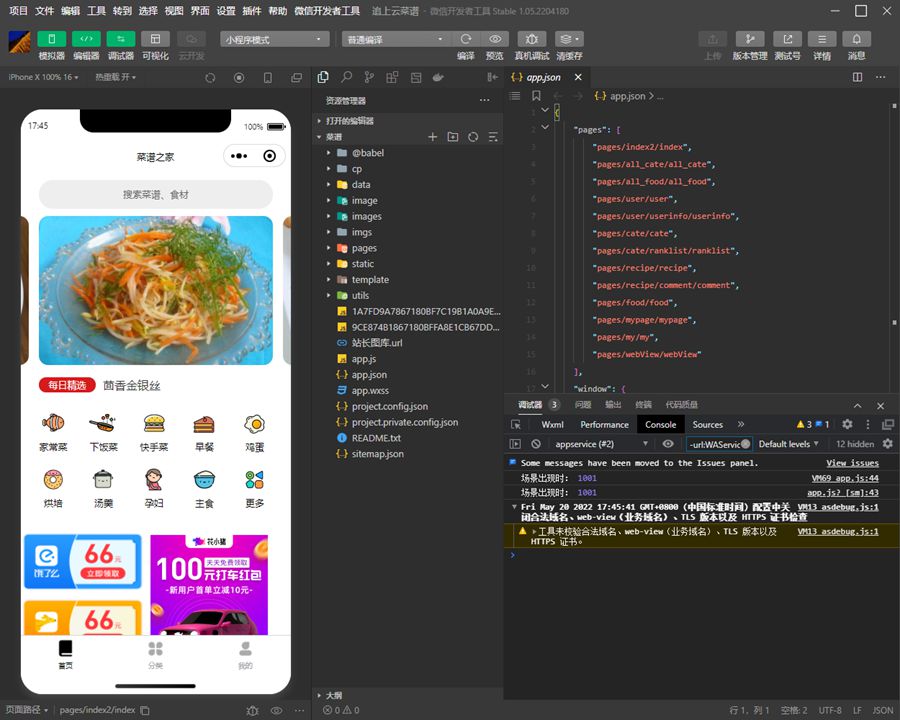Click the 搜索菜谱、食材 search field

click(x=156, y=194)
